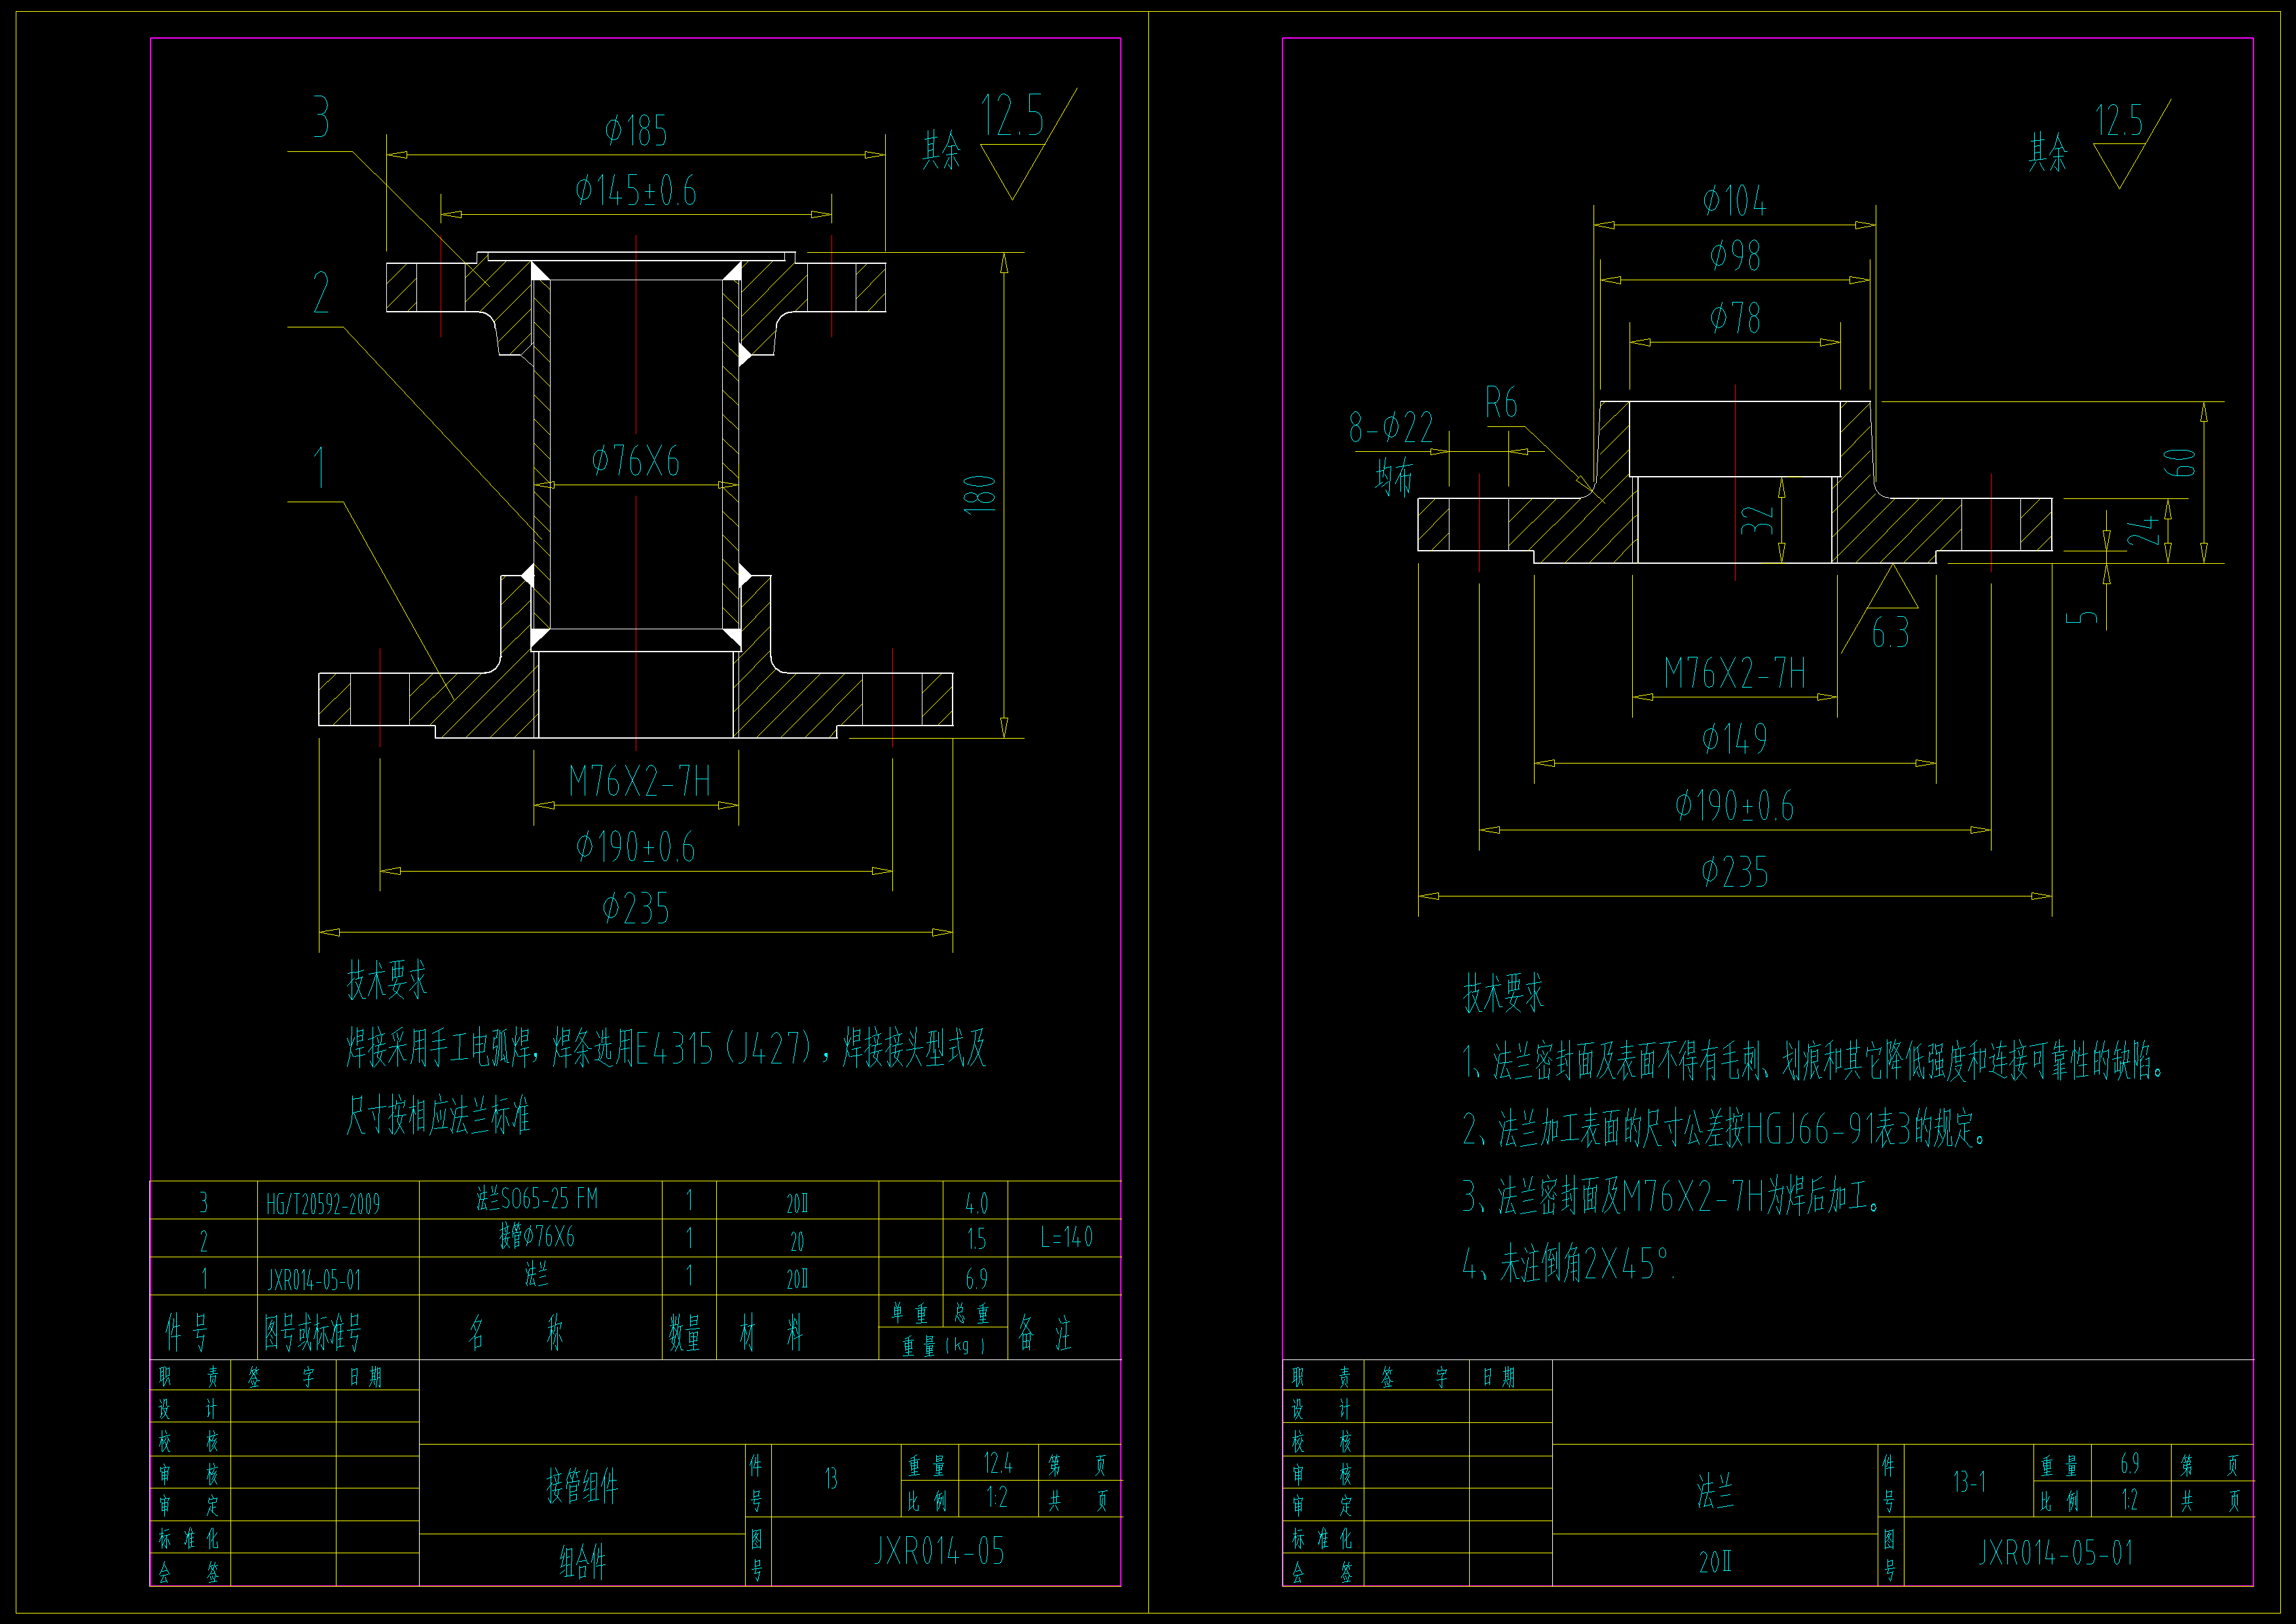
Task: Click balloon number "2" leader label
Action: [321, 293]
